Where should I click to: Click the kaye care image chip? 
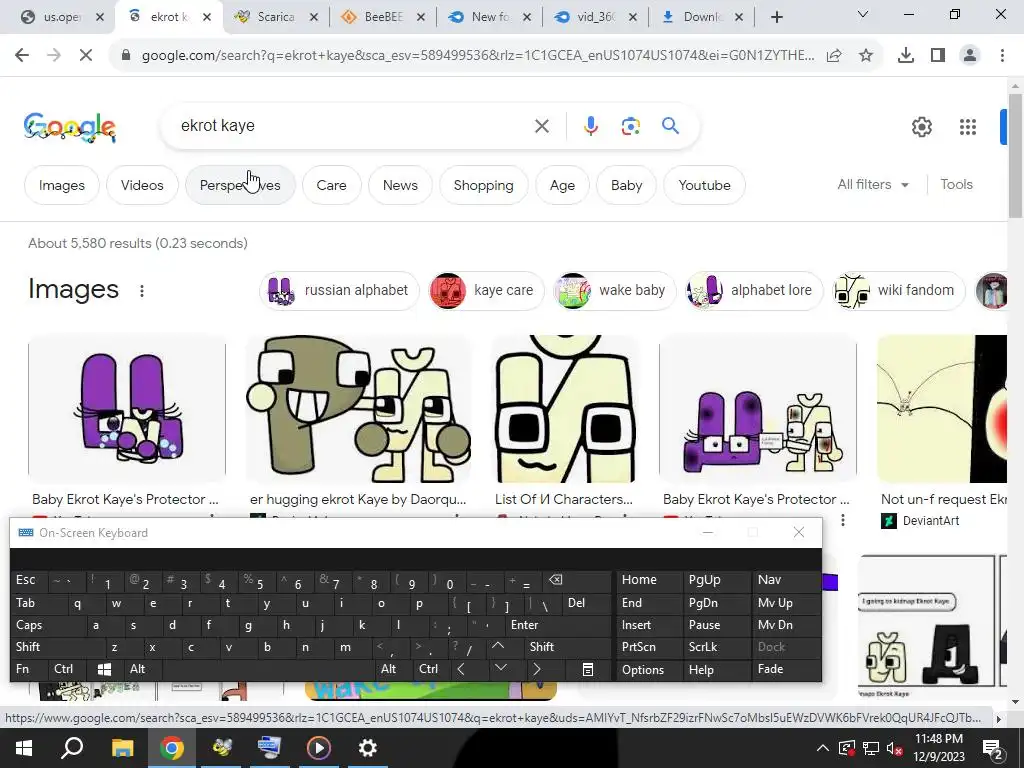487,291
